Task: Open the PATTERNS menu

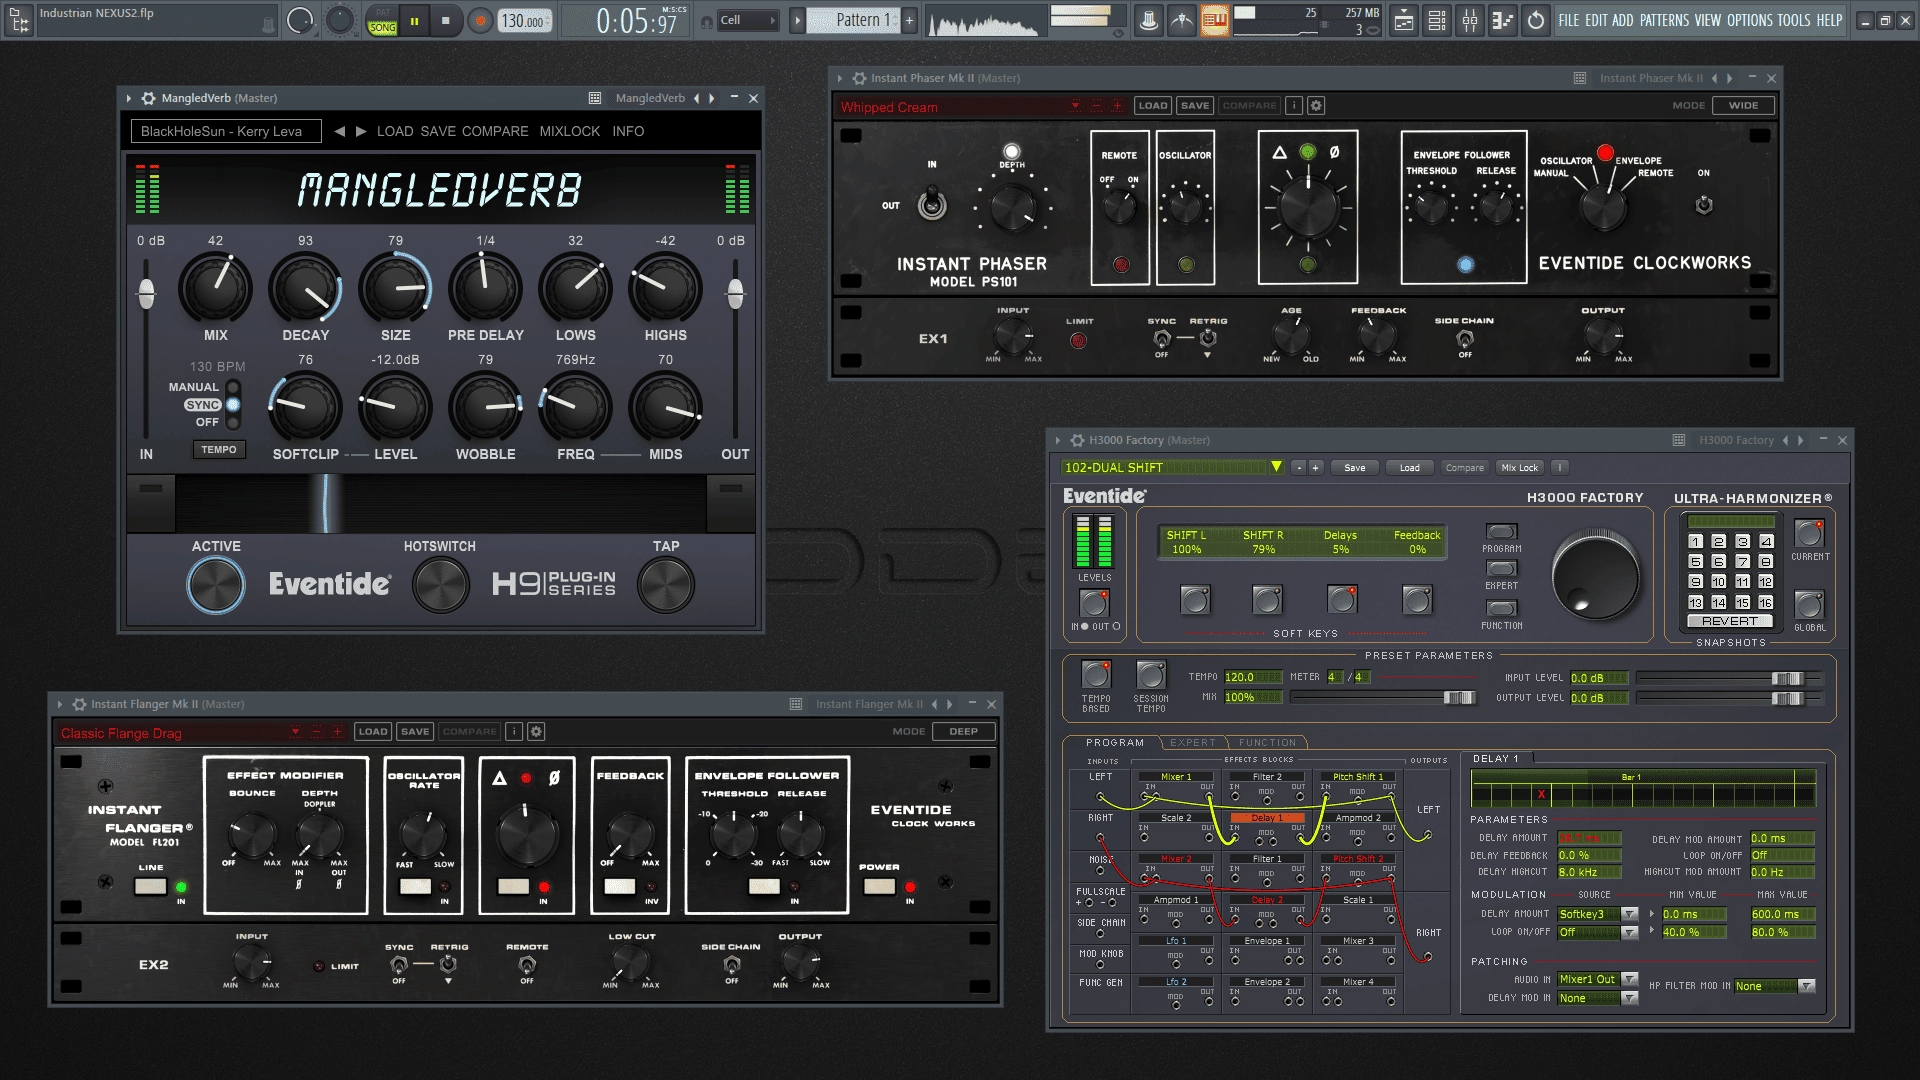Action: pos(1664,20)
